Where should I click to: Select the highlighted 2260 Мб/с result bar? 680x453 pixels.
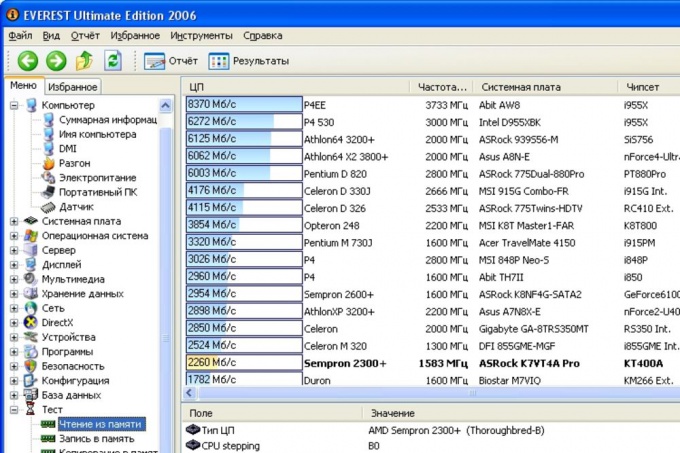tap(244, 362)
